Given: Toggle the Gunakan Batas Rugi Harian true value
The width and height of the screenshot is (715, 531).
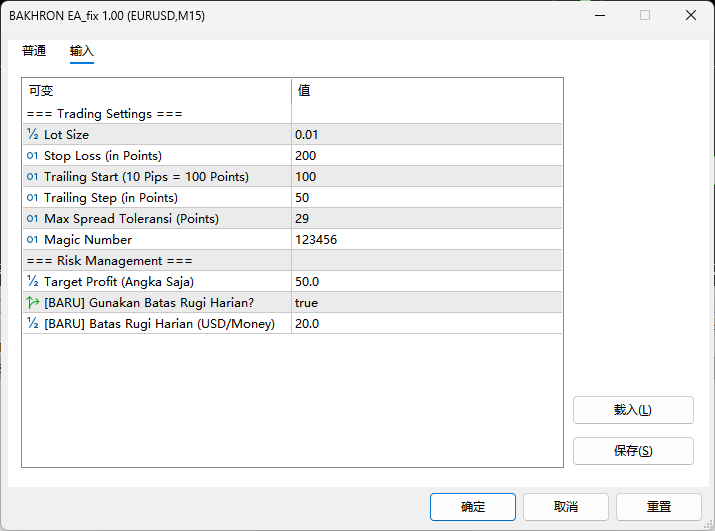Looking at the screenshot, I should pyautogui.click(x=306, y=303).
